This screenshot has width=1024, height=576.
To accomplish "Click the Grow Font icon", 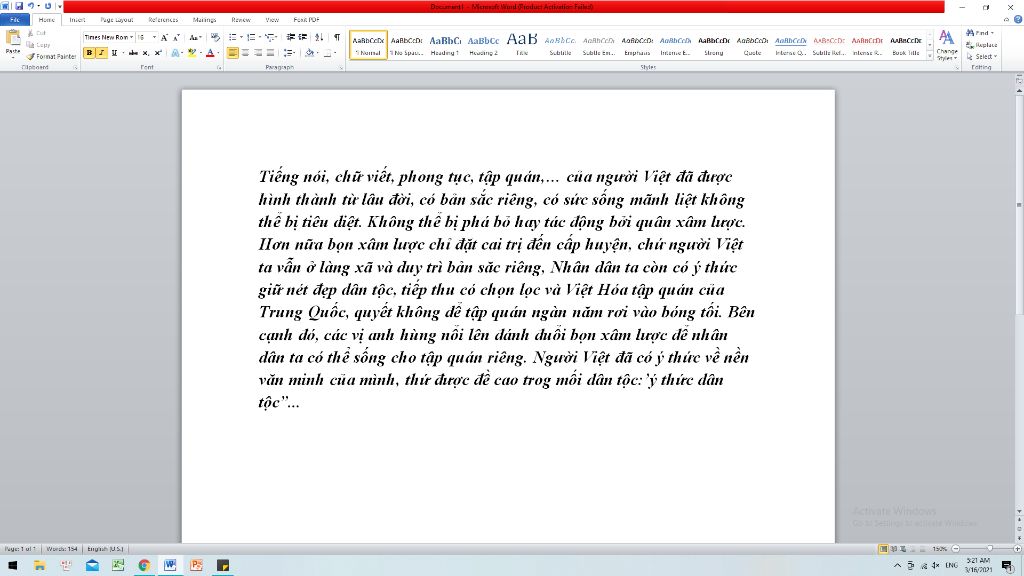I will [164, 37].
